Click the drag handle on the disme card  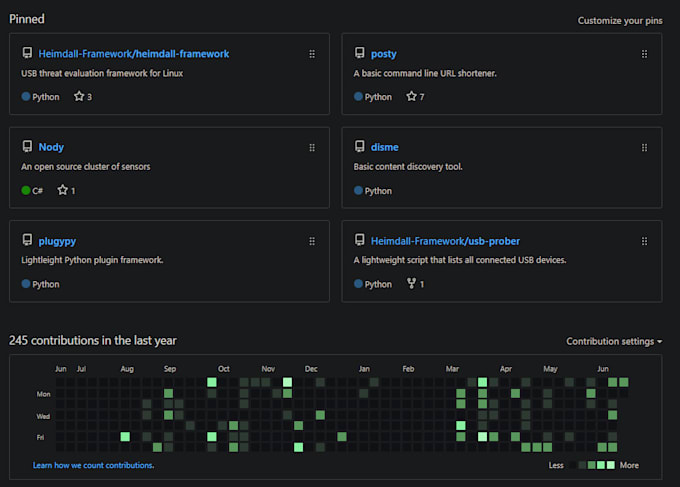(644, 147)
